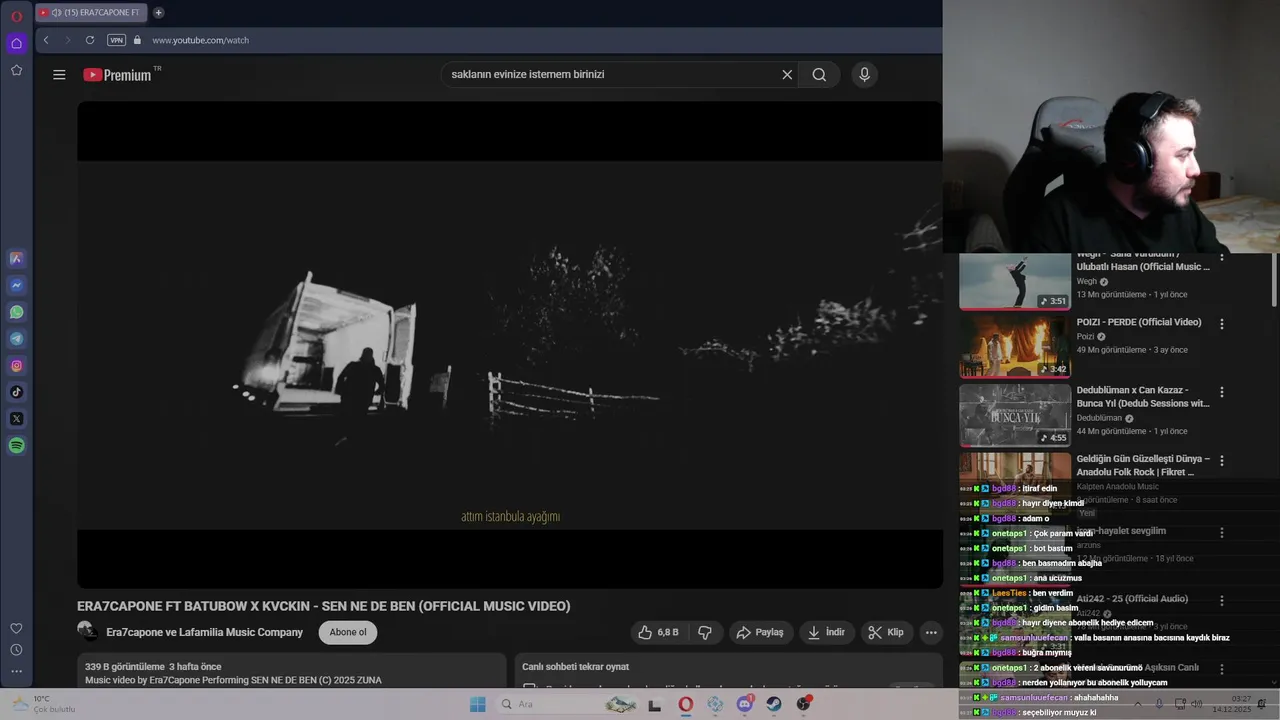Reload the YouTube page
Viewport: 1280px width, 720px height.
[x=90, y=40]
